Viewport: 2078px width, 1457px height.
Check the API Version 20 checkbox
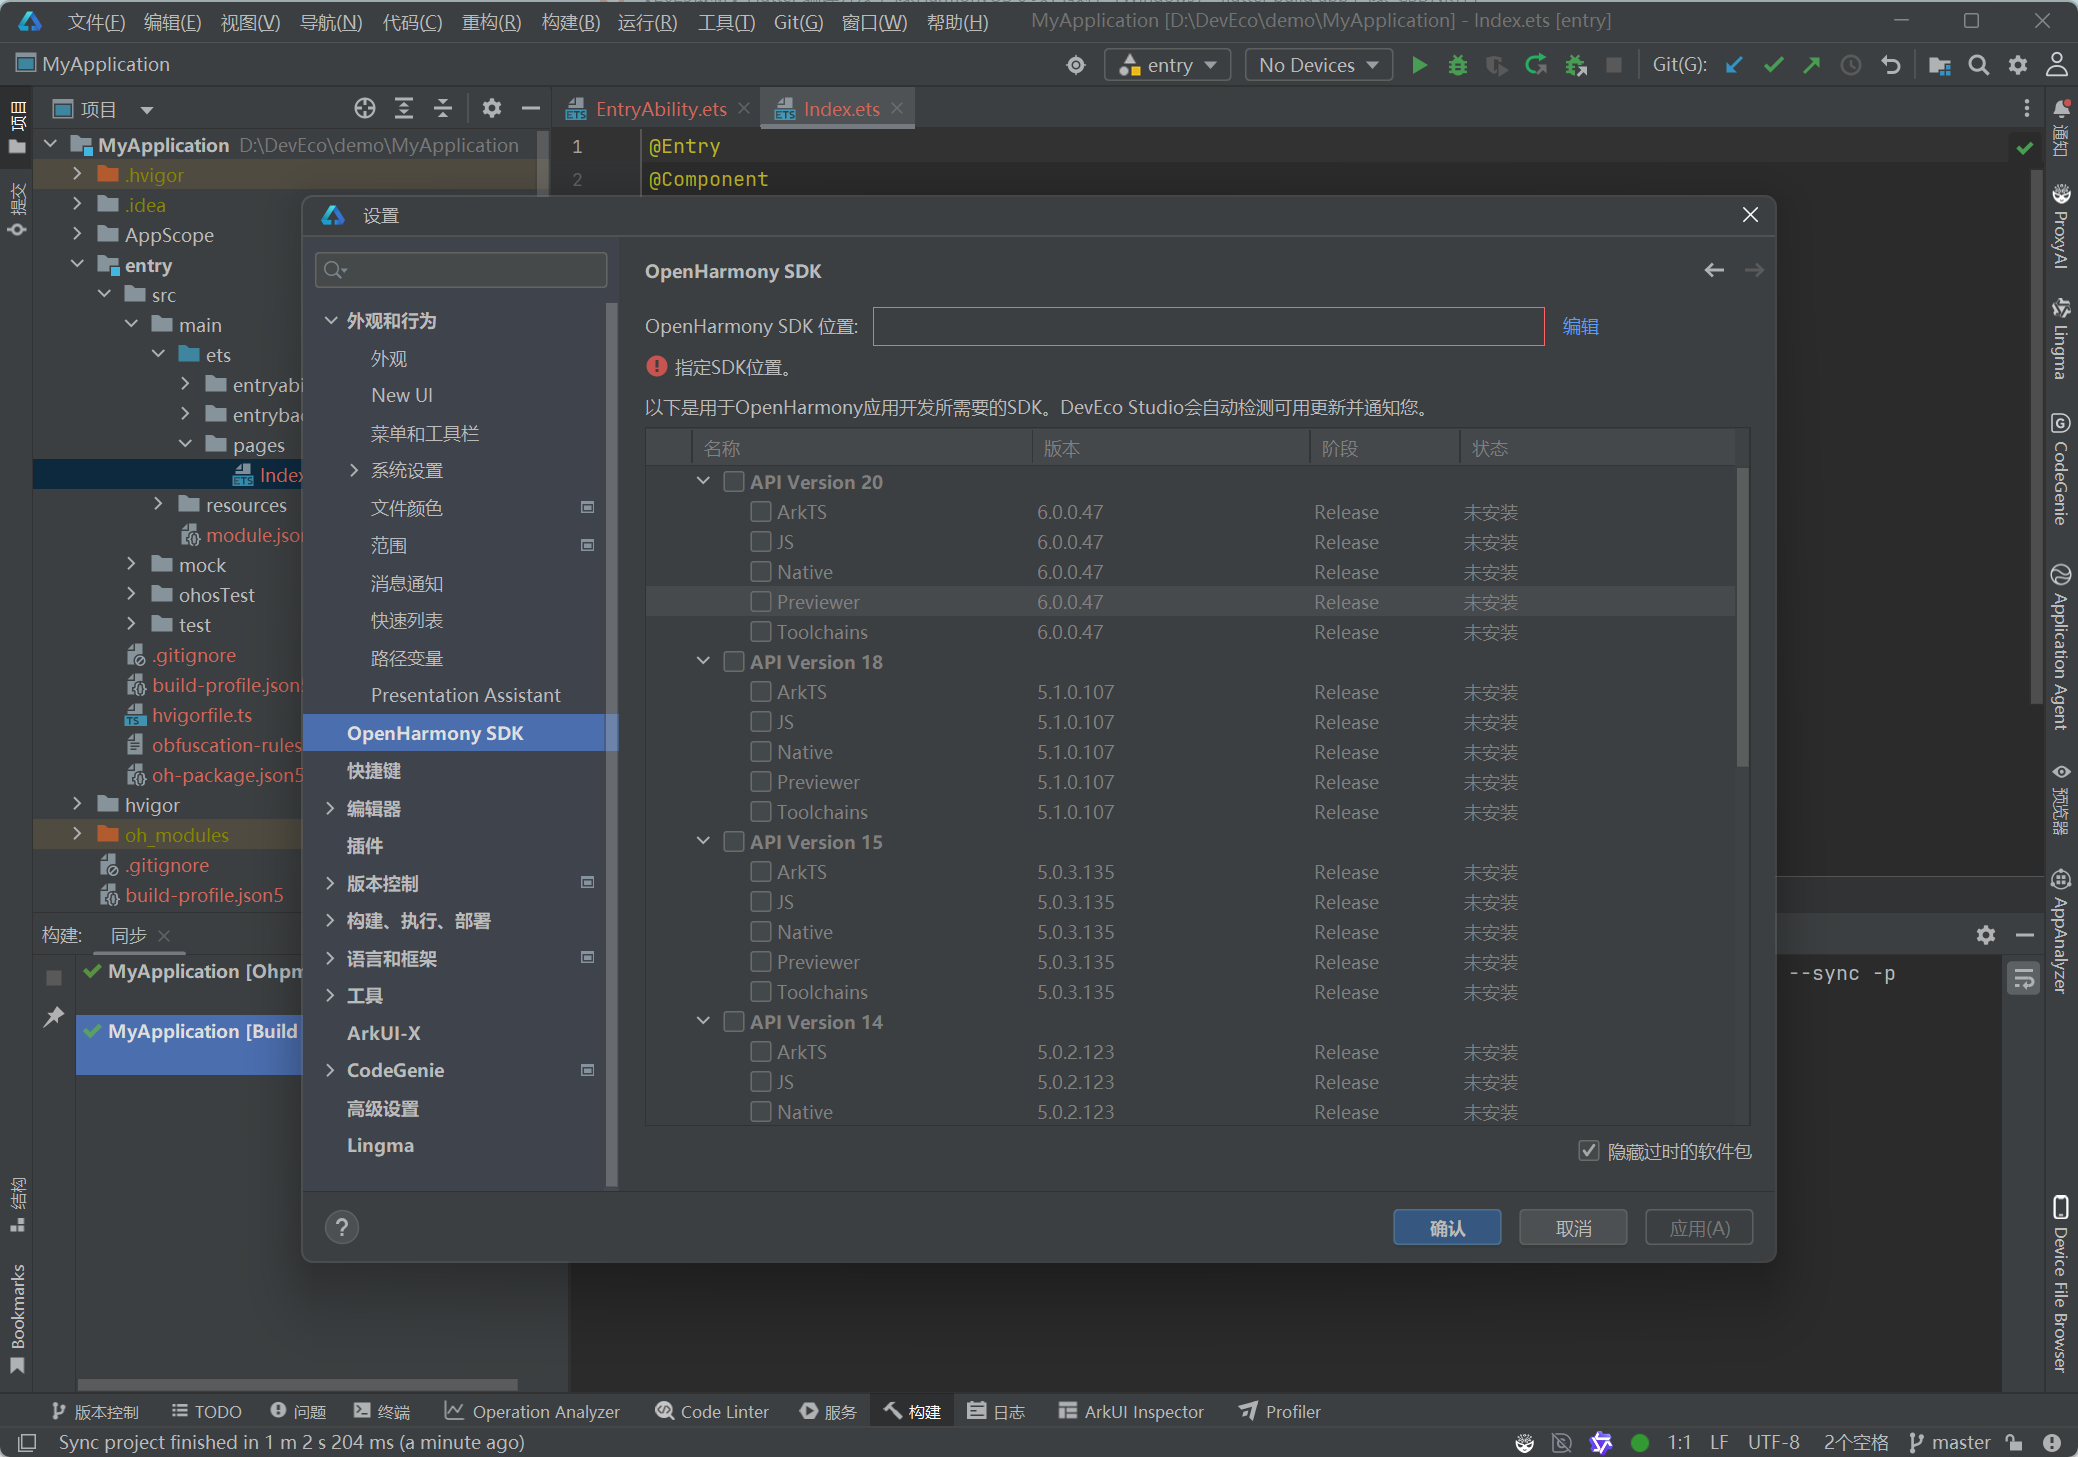733,482
